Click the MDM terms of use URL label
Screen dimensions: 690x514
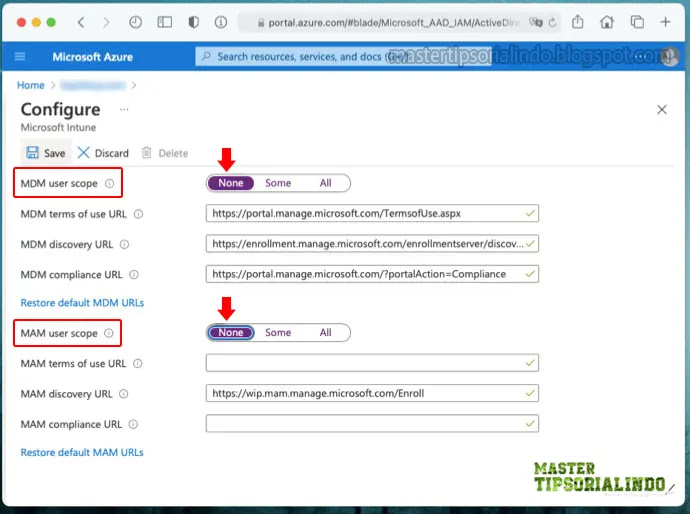(x=73, y=214)
